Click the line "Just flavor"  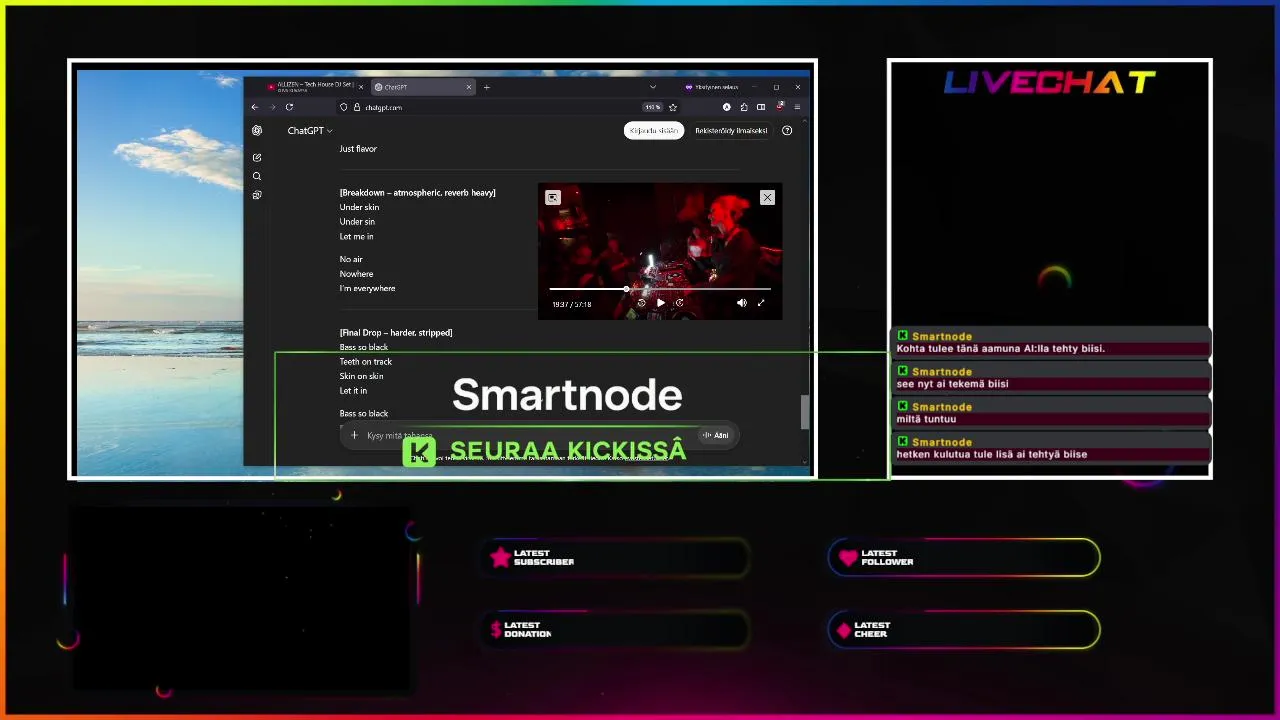358,149
